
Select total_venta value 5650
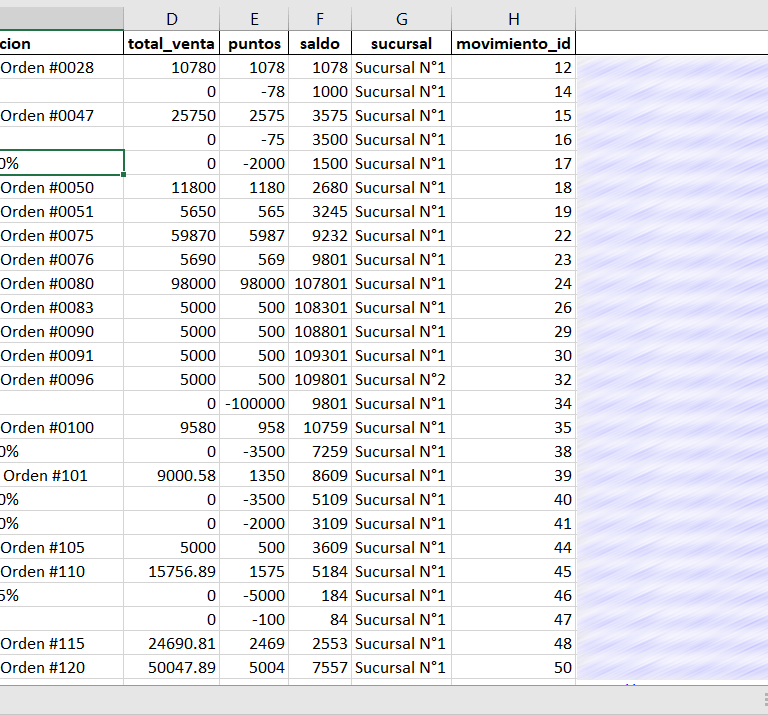tap(171, 211)
